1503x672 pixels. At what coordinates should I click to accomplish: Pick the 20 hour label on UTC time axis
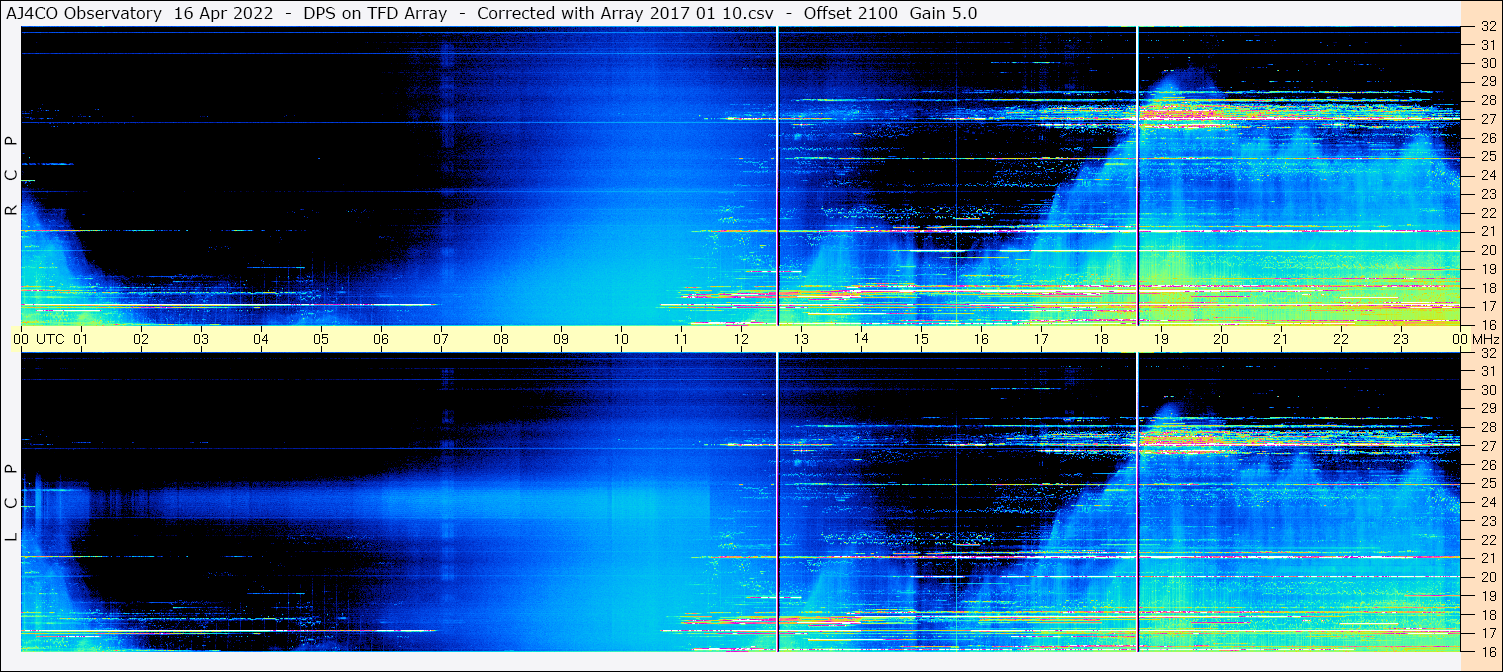coord(1221,339)
